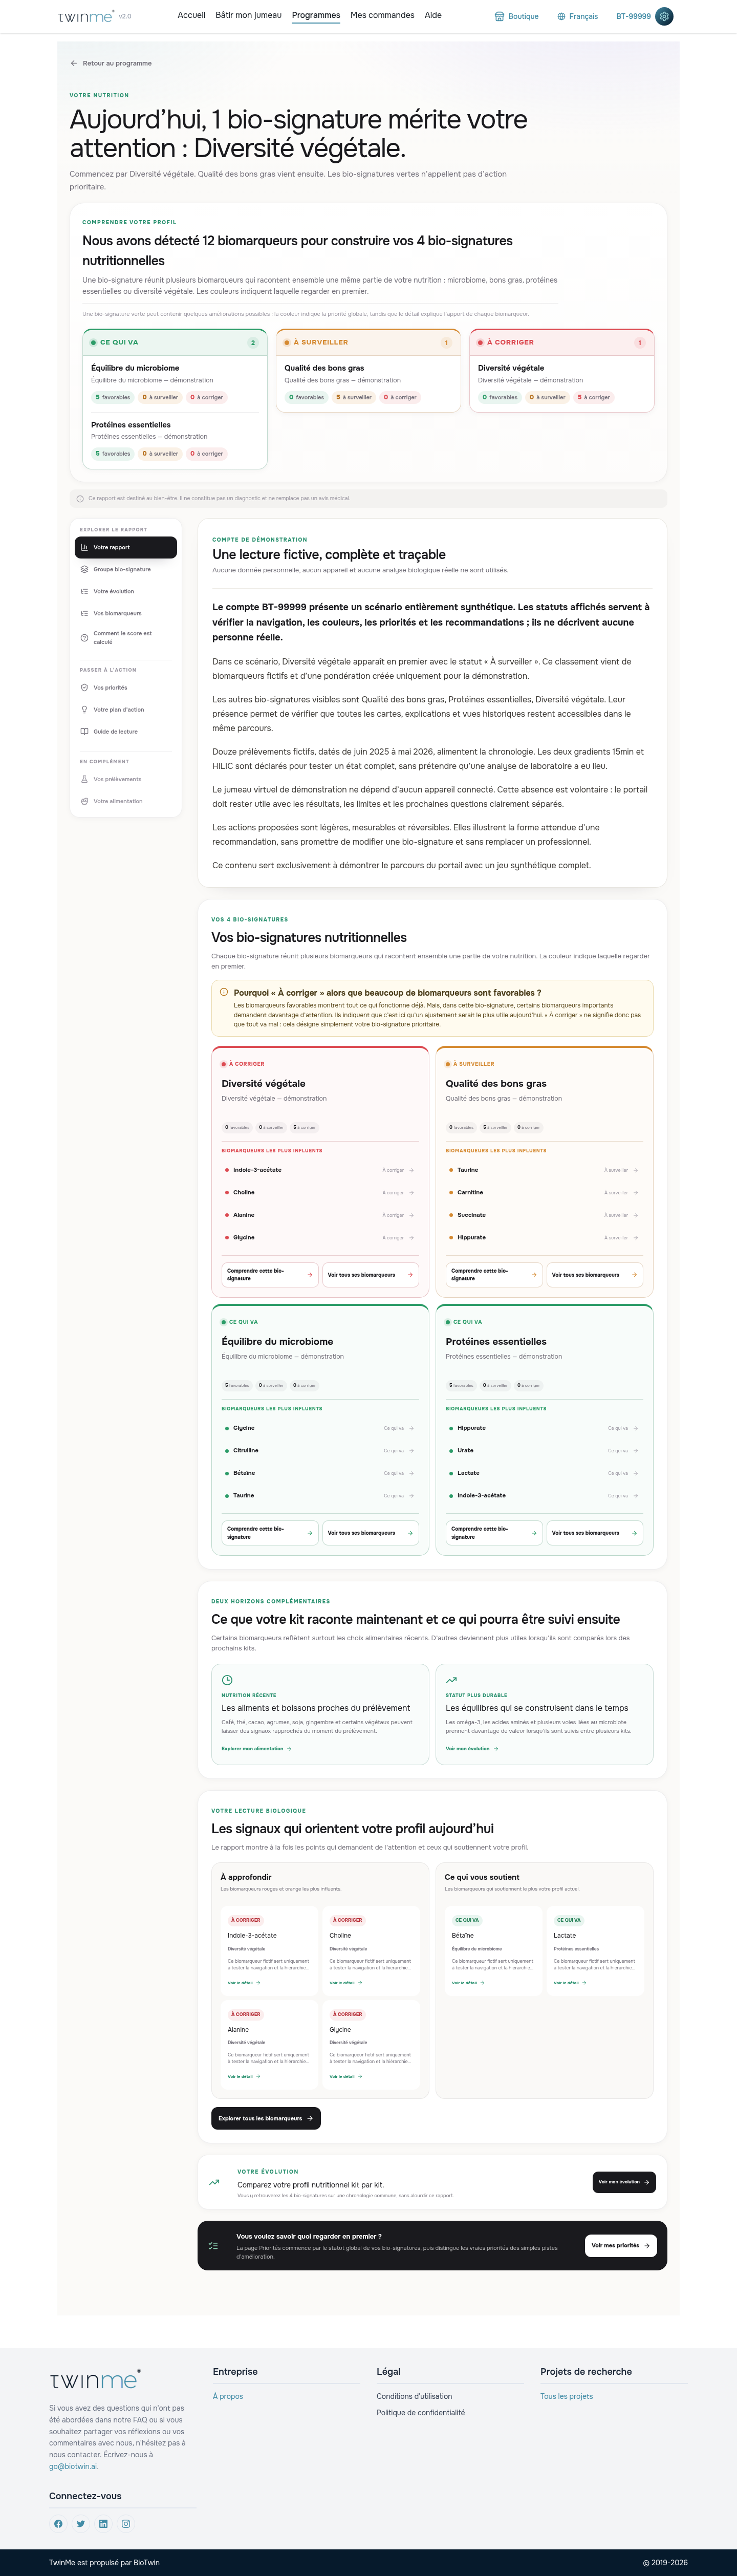Open the Boutique shop icon link
The height and width of the screenshot is (2576, 737).
499,16
